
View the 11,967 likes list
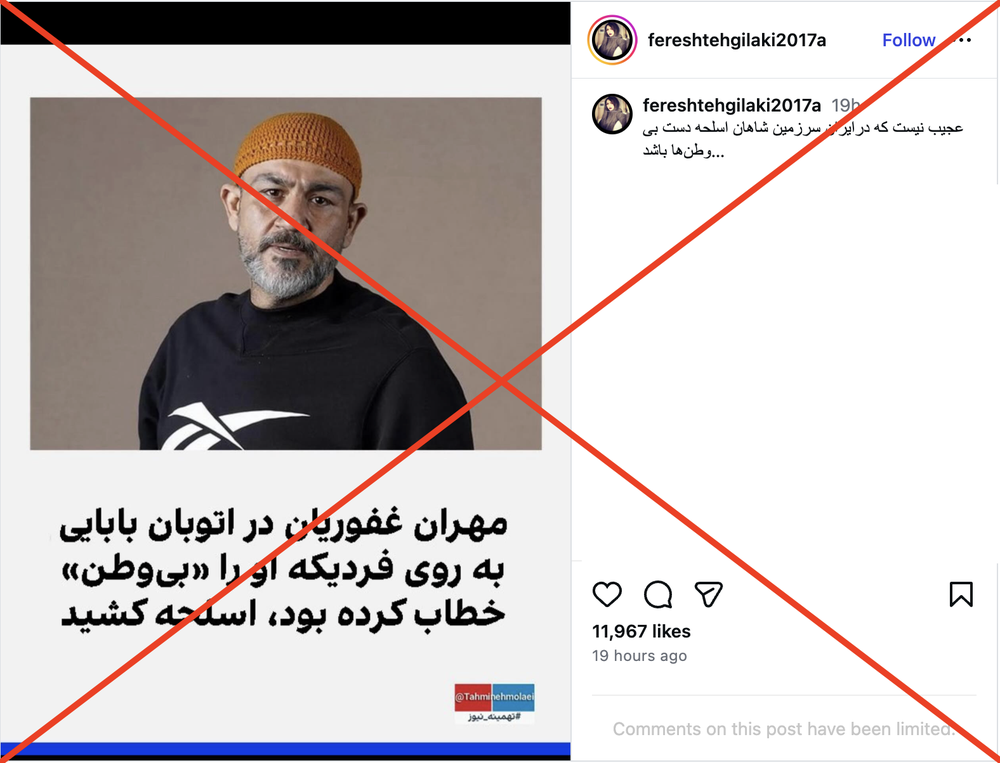[x=641, y=631]
